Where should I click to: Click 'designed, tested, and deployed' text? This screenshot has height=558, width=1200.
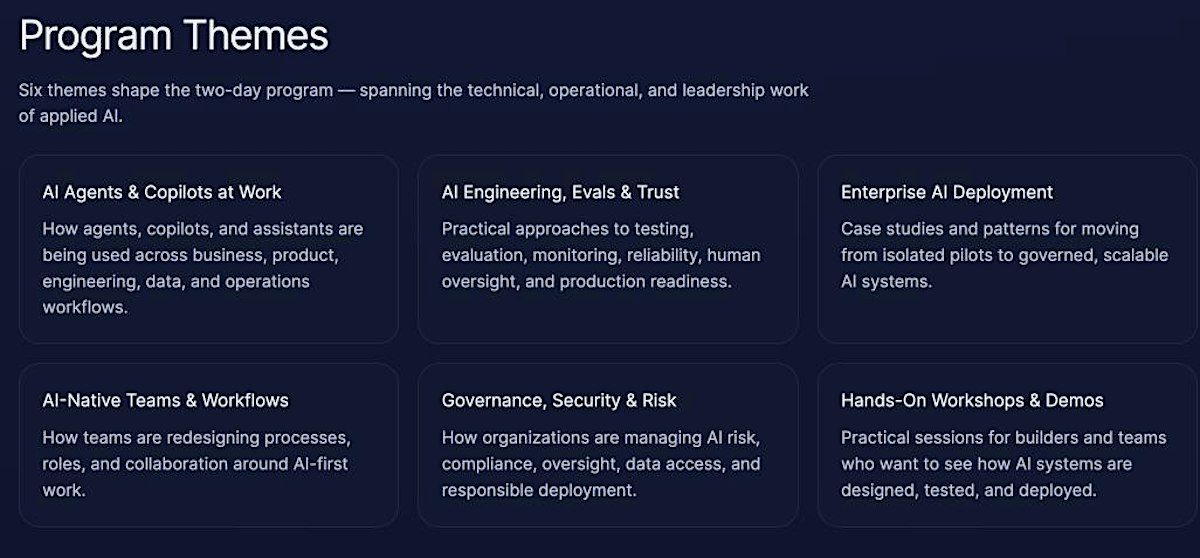(x=968, y=491)
